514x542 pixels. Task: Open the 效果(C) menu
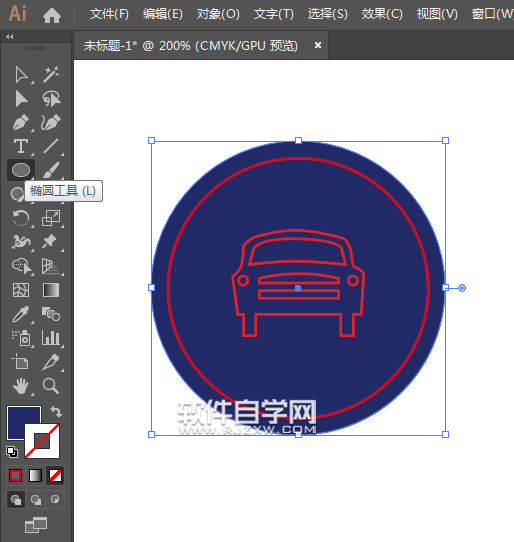[382, 14]
